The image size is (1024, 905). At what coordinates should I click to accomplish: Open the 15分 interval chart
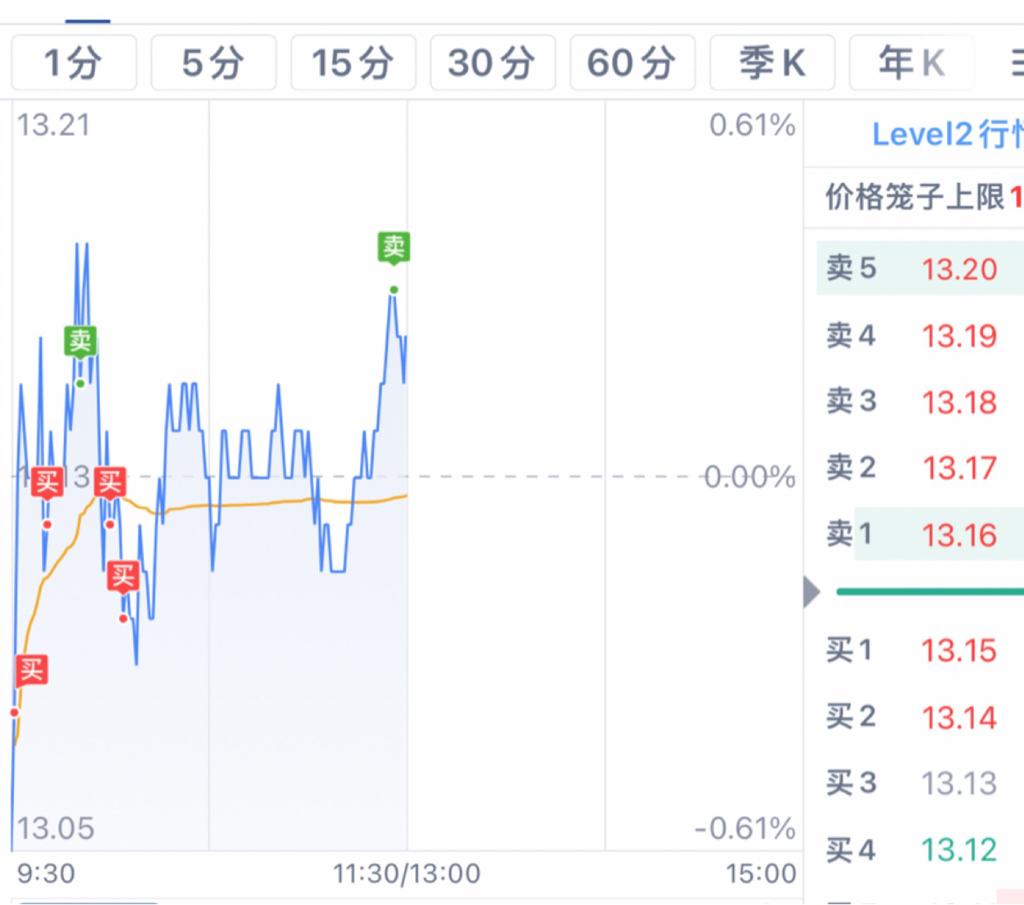(353, 63)
